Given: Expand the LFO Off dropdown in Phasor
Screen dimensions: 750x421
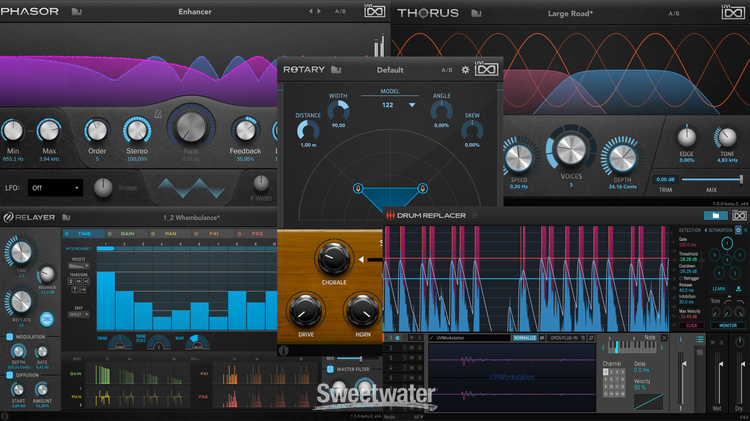Looking at the screenshot, I should click(x=55, y=187).
